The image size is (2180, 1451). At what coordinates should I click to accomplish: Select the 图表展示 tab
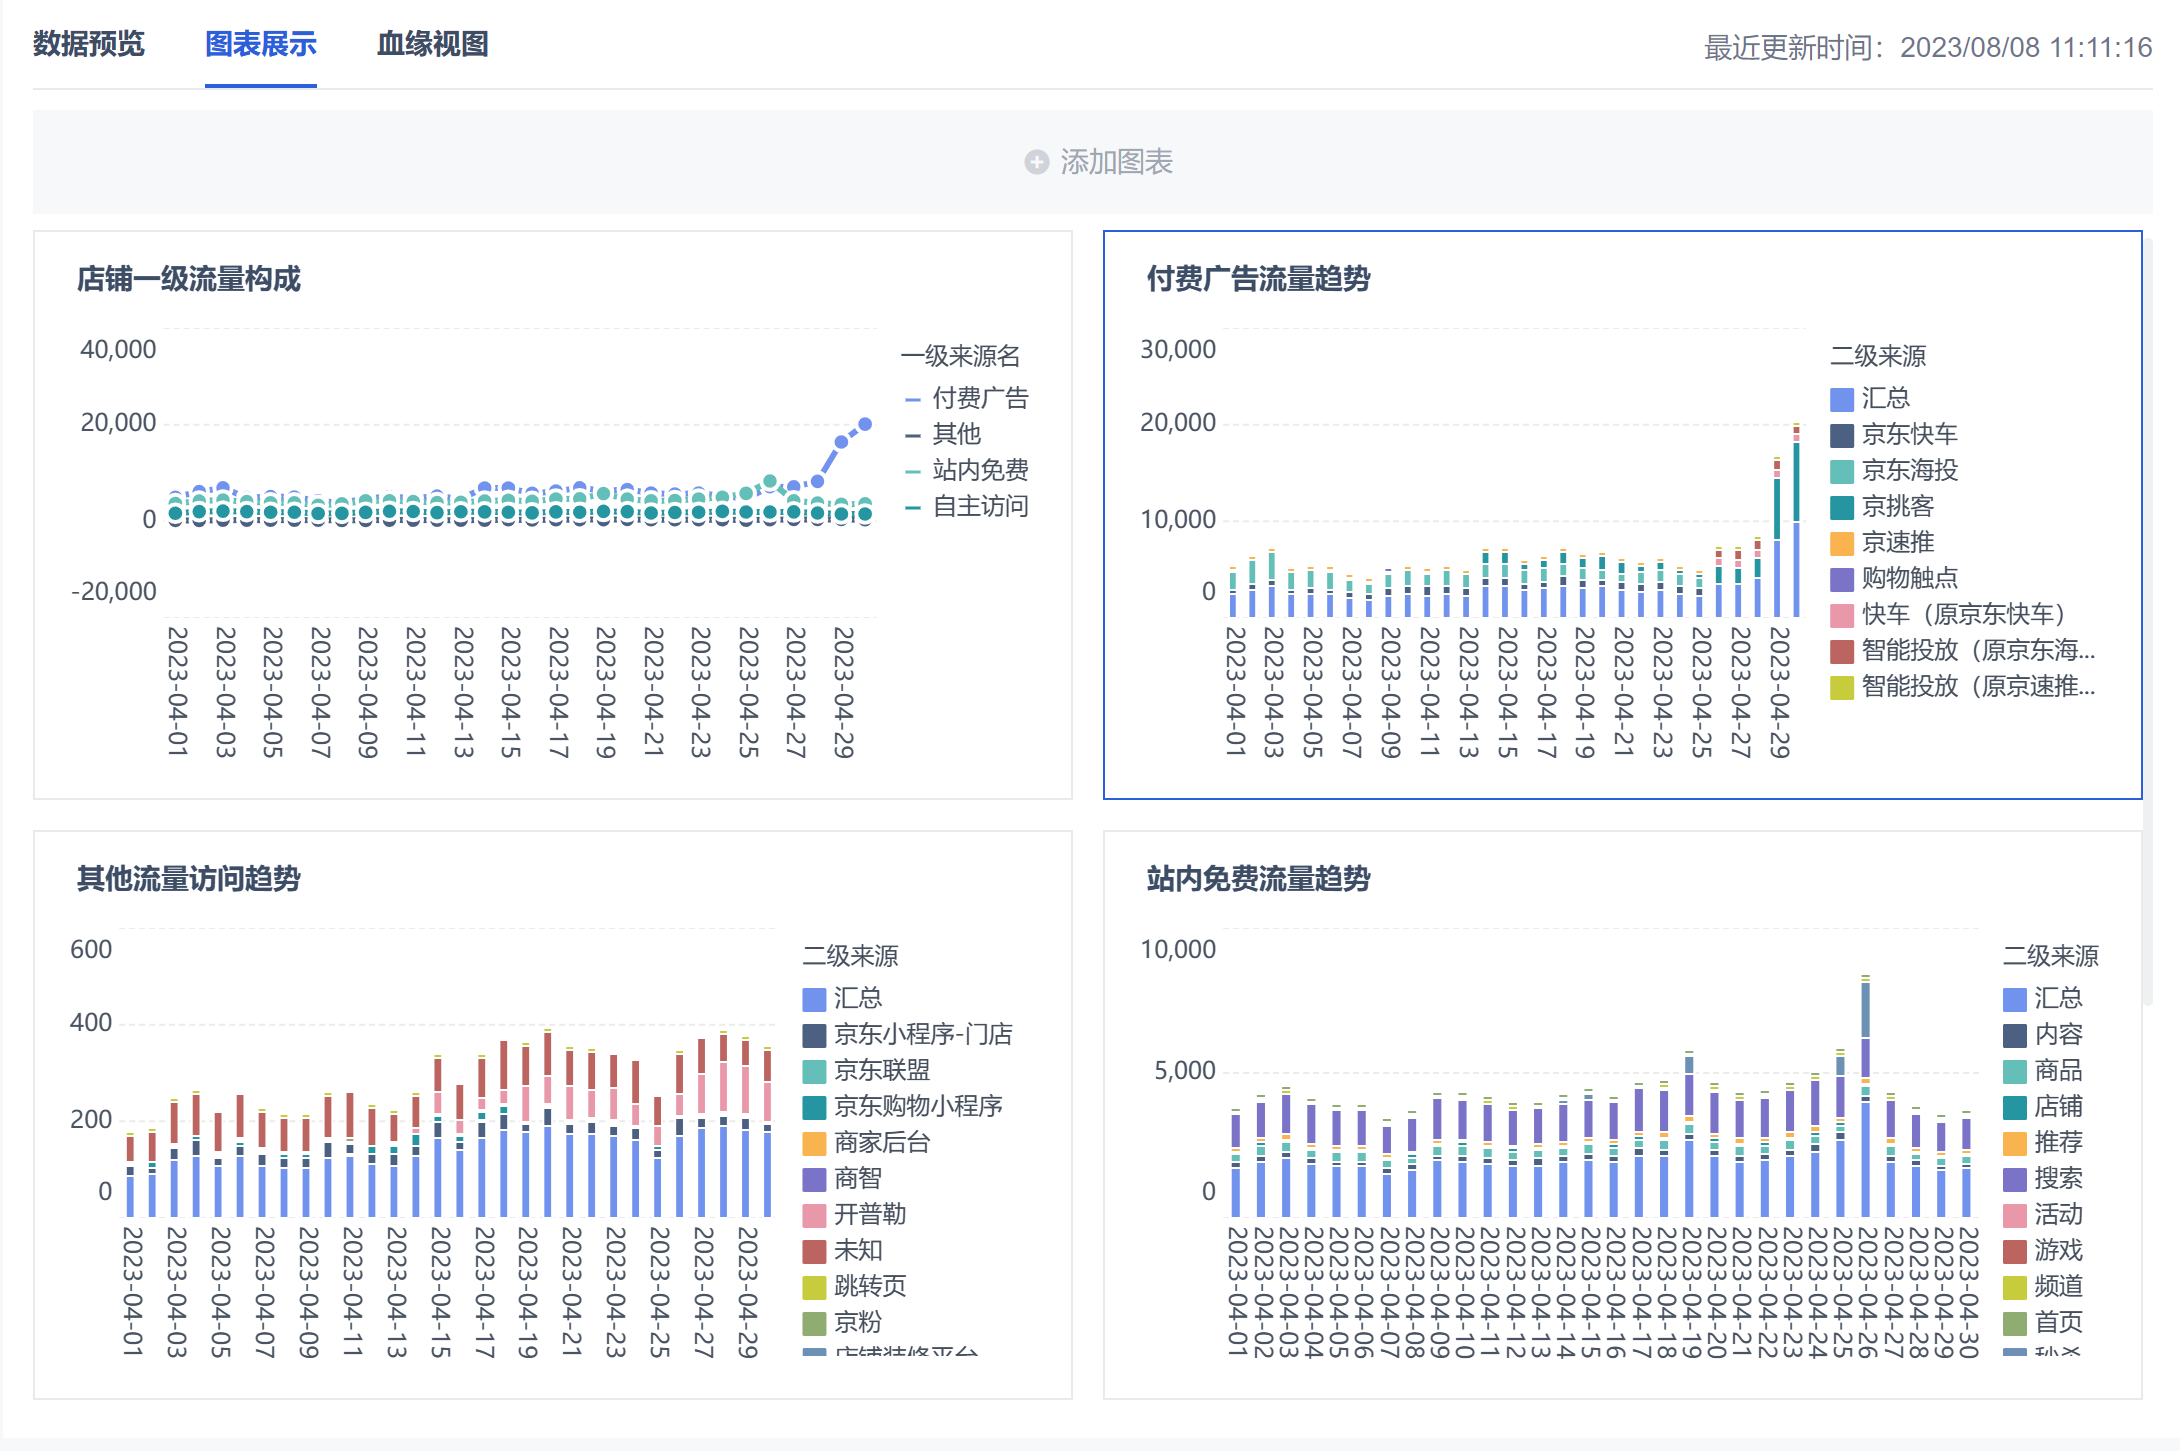click(260, 44)
